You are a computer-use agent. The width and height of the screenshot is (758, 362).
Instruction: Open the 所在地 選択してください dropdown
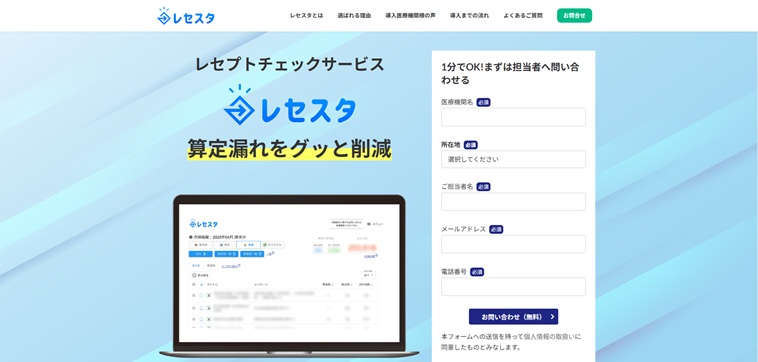513,159
